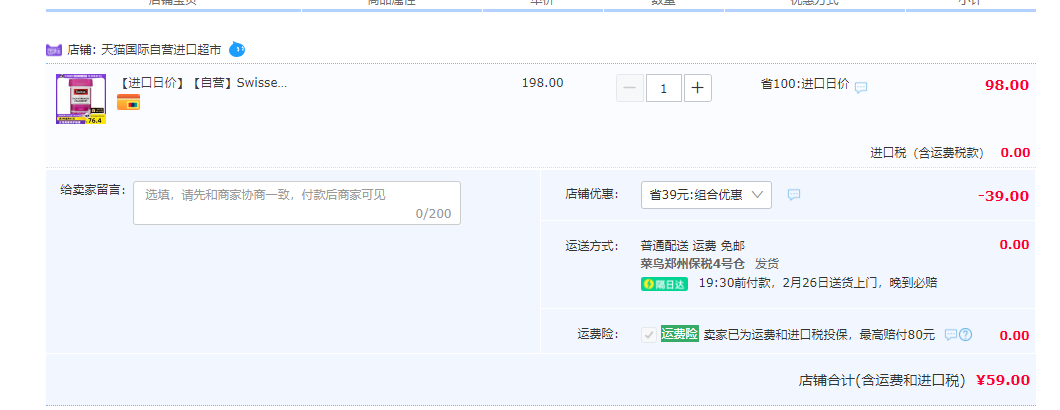
Task: Click unit price 198.00
Action: tap(542, 83)
